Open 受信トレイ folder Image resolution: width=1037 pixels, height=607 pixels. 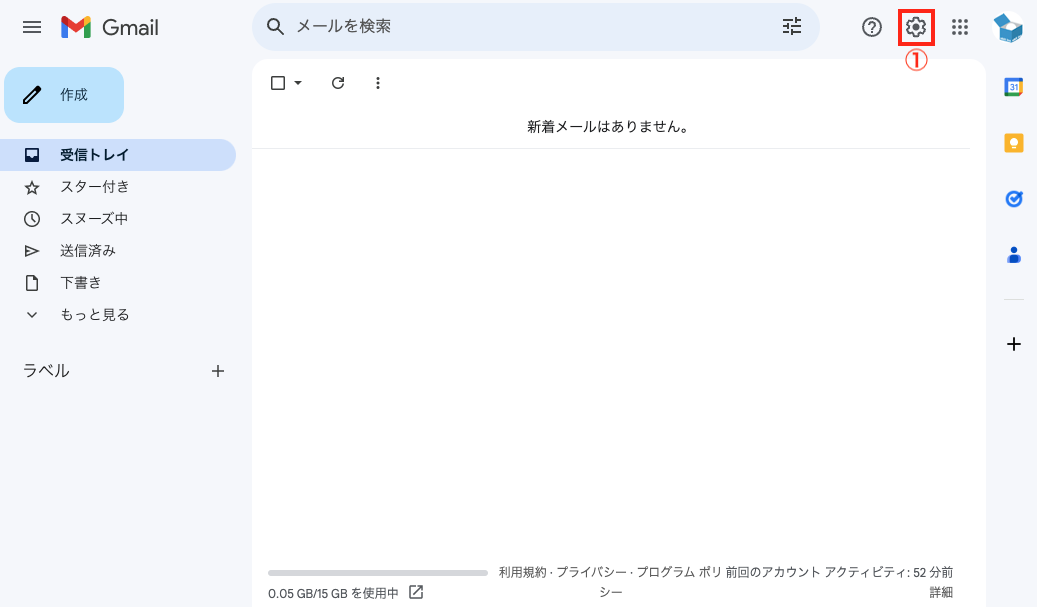pos(118,155)
